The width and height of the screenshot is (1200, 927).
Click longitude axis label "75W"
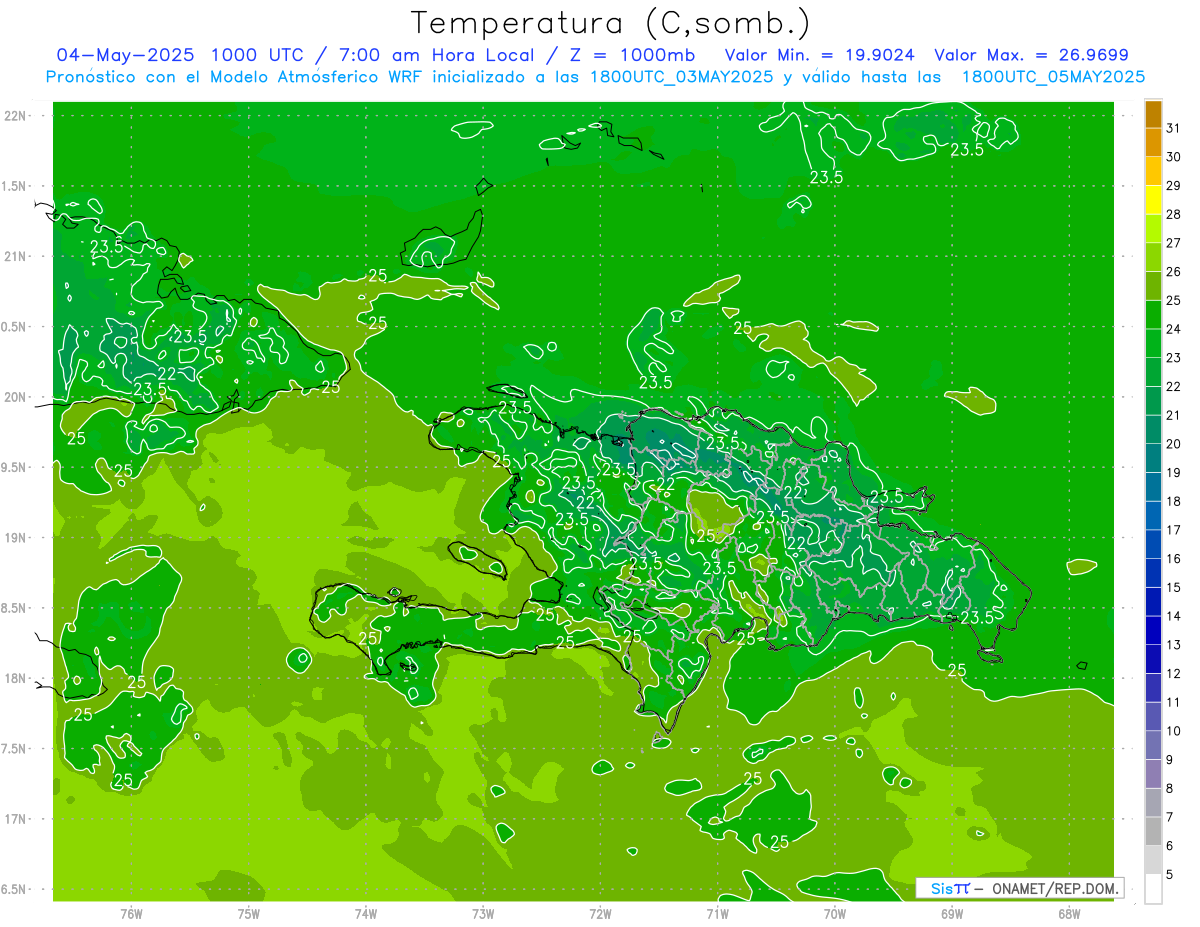pos(249,913)
